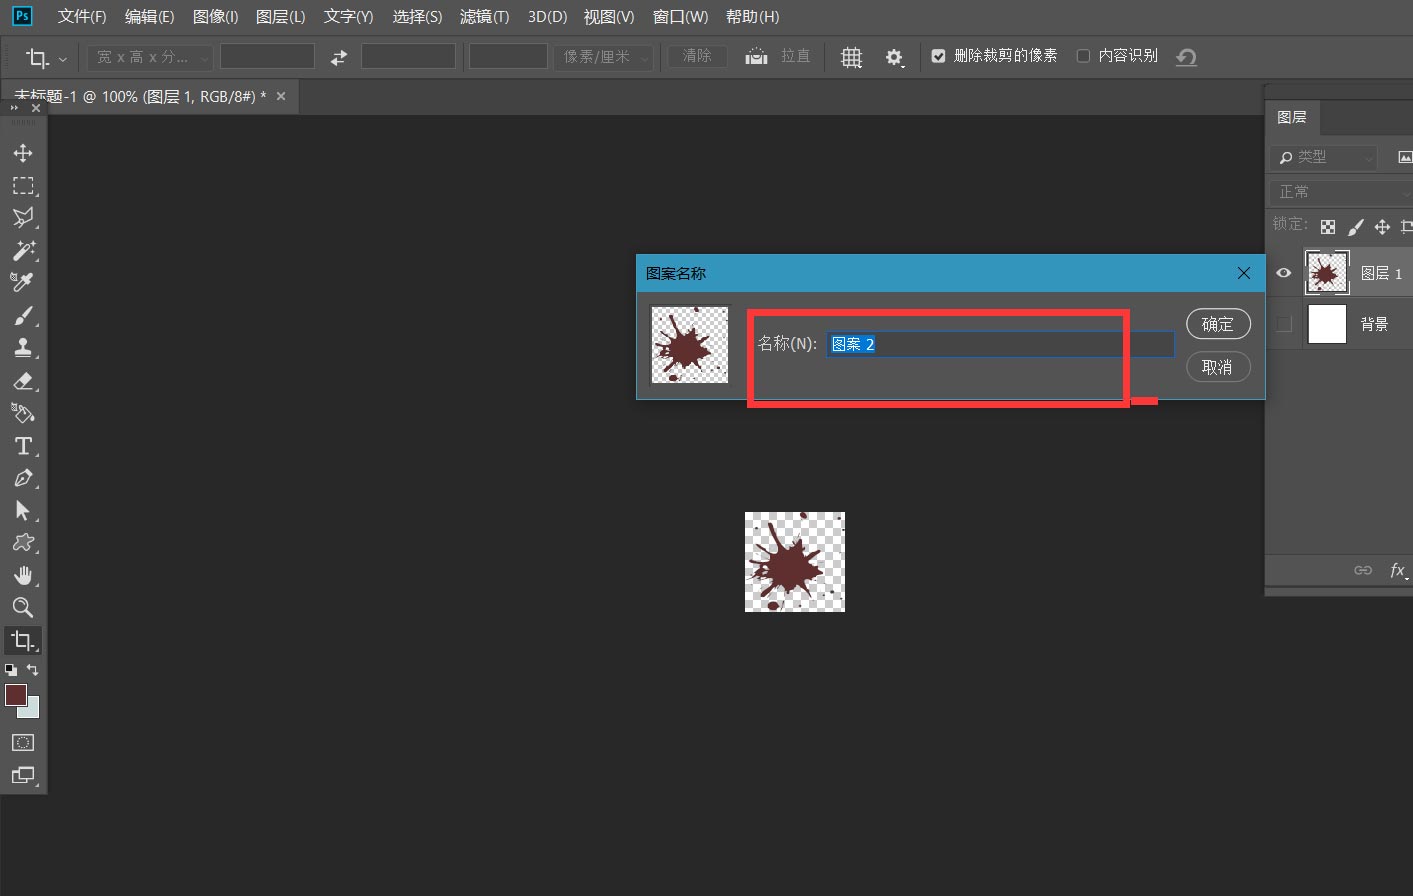Open crop overlay grid options
1413x896 pixels.
click(851, 57)
